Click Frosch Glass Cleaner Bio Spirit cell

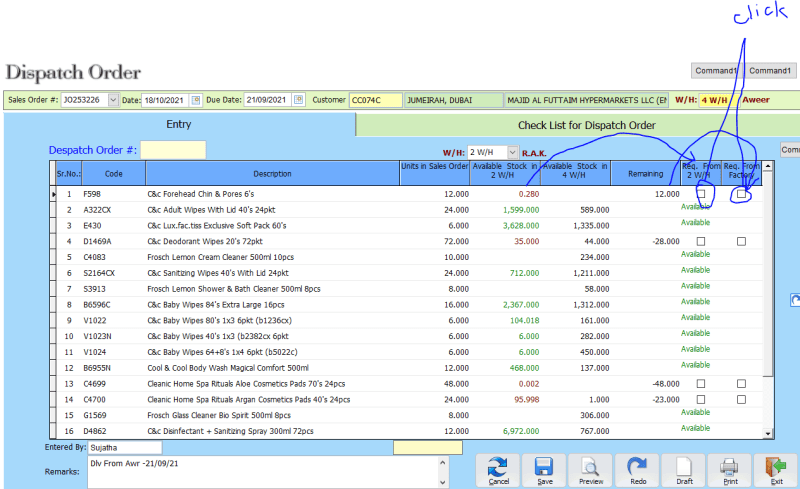coord(219,415)
